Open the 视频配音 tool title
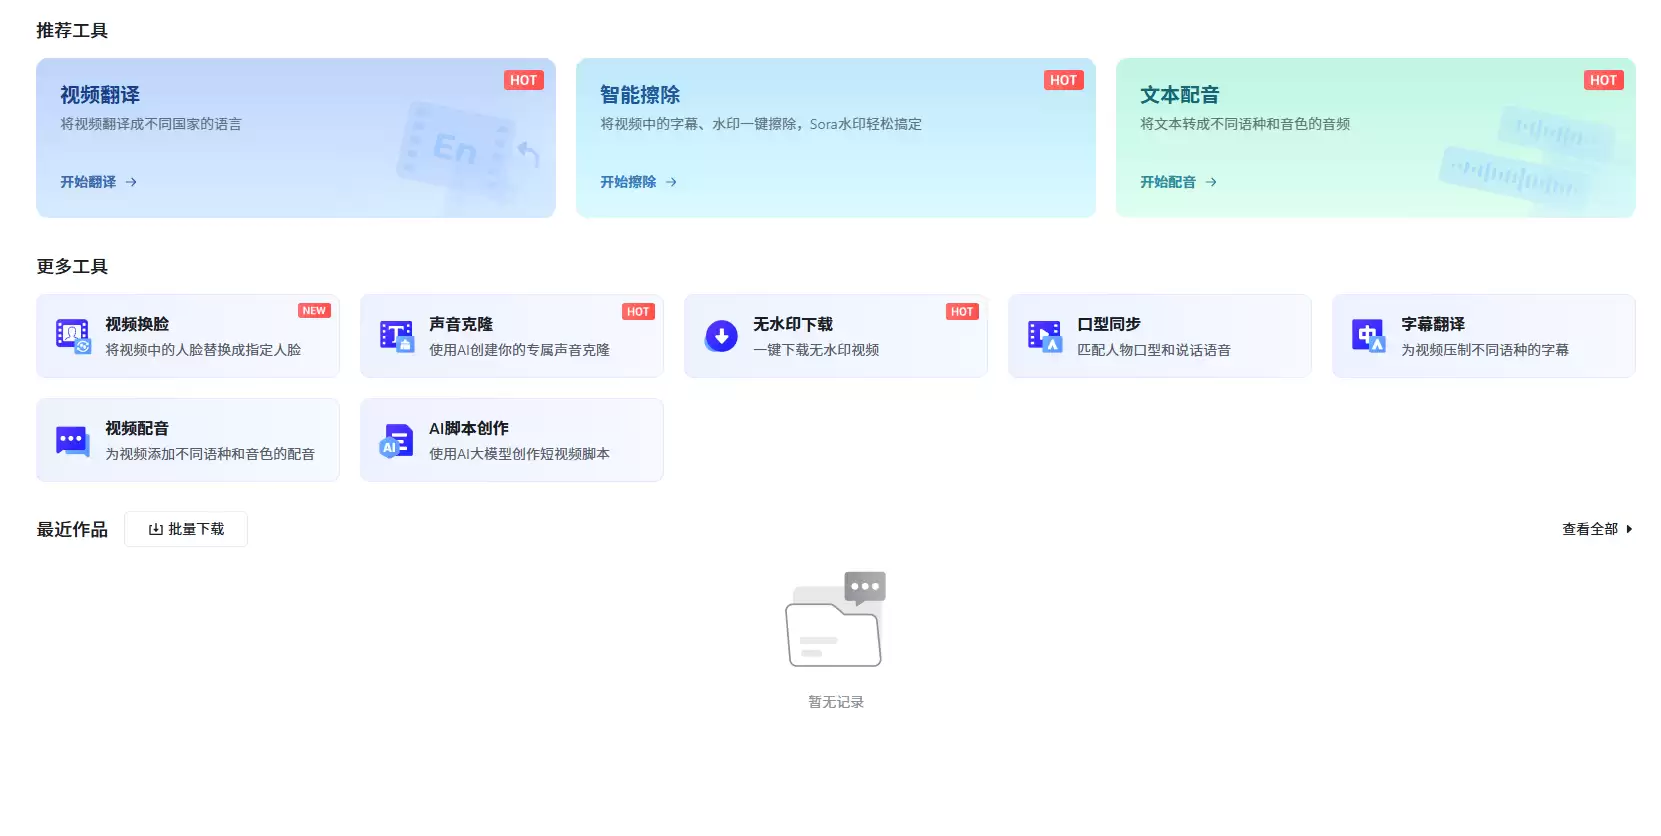 pos(137,428)
